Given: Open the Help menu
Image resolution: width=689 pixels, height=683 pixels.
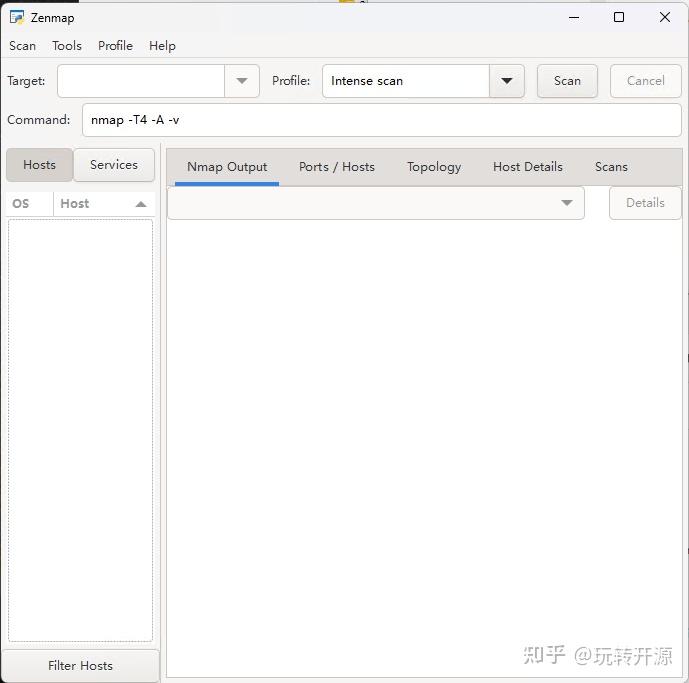Looking at the screenshot, I should click(x=162, y=46).
